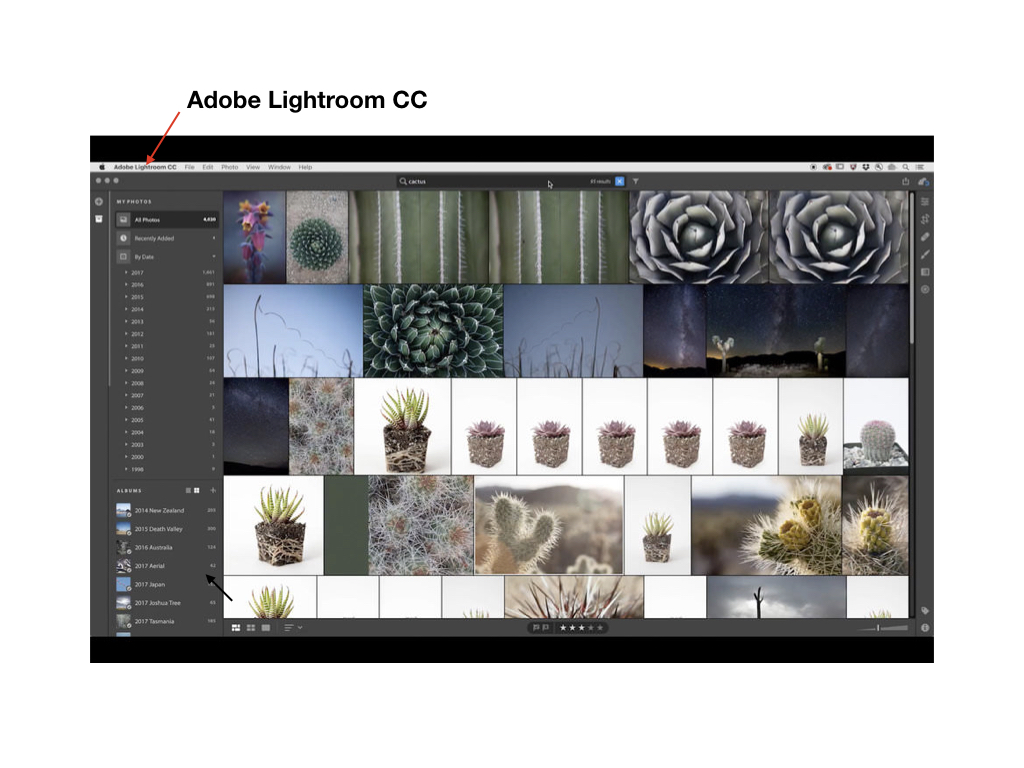Click the photo grid vertical scrollbar
This screenshot has width=1024, height=768.
tap(912, 268)
